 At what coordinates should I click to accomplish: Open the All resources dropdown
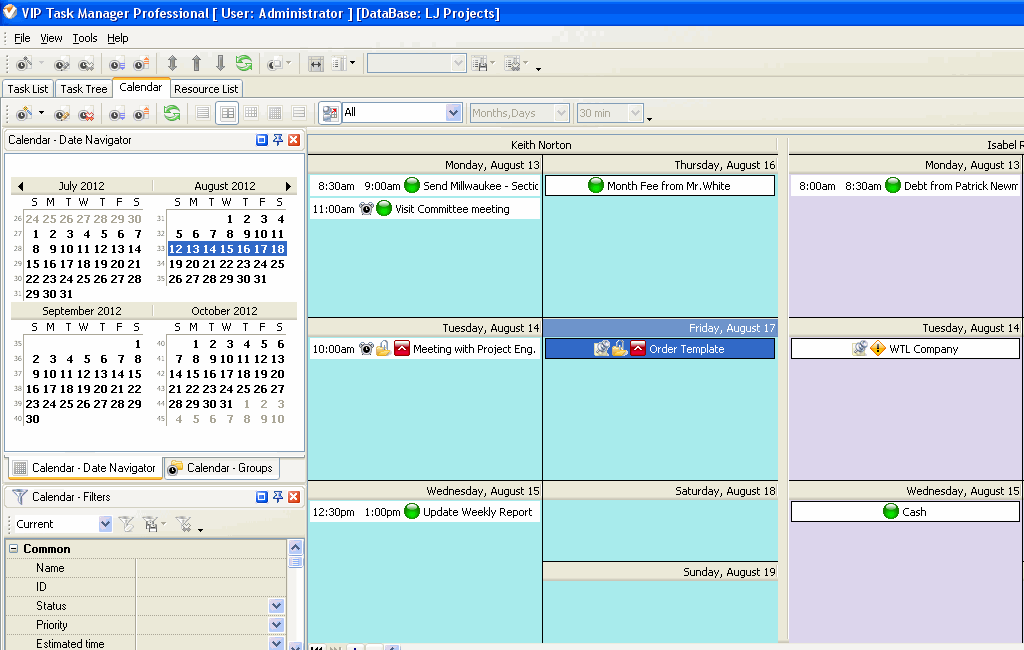[x=453, y=113]
